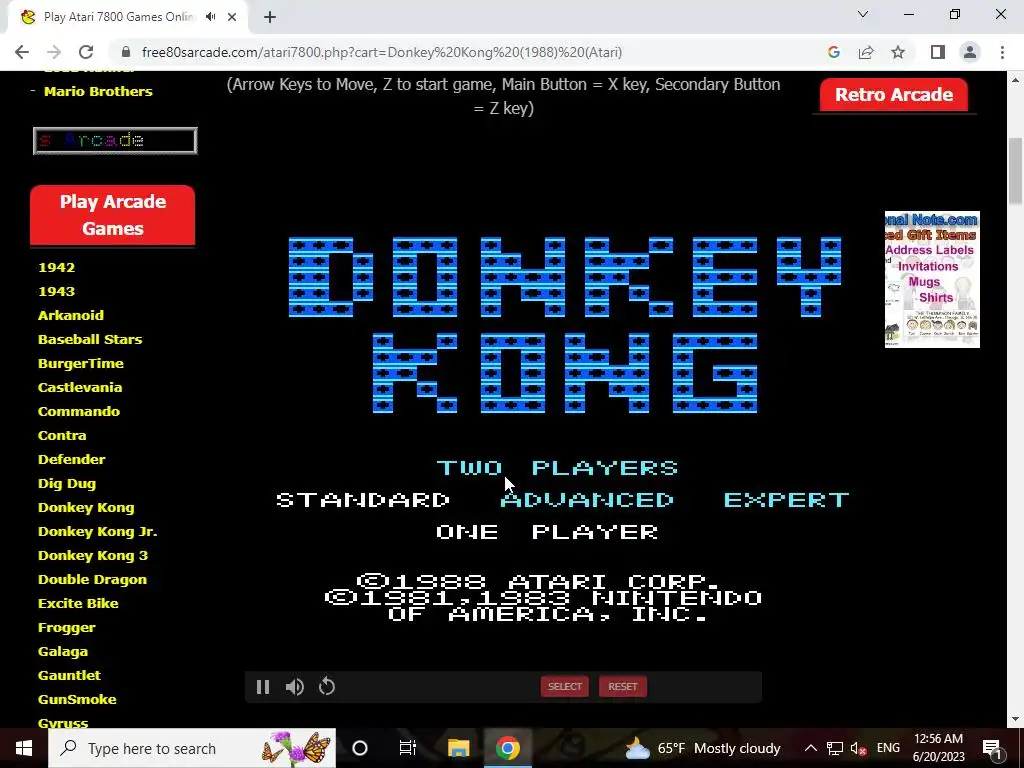Viewport: 1024px width, 768px height.
Task: Open the browser side panel
Action: pyautogui.click(x=938, y=52)
